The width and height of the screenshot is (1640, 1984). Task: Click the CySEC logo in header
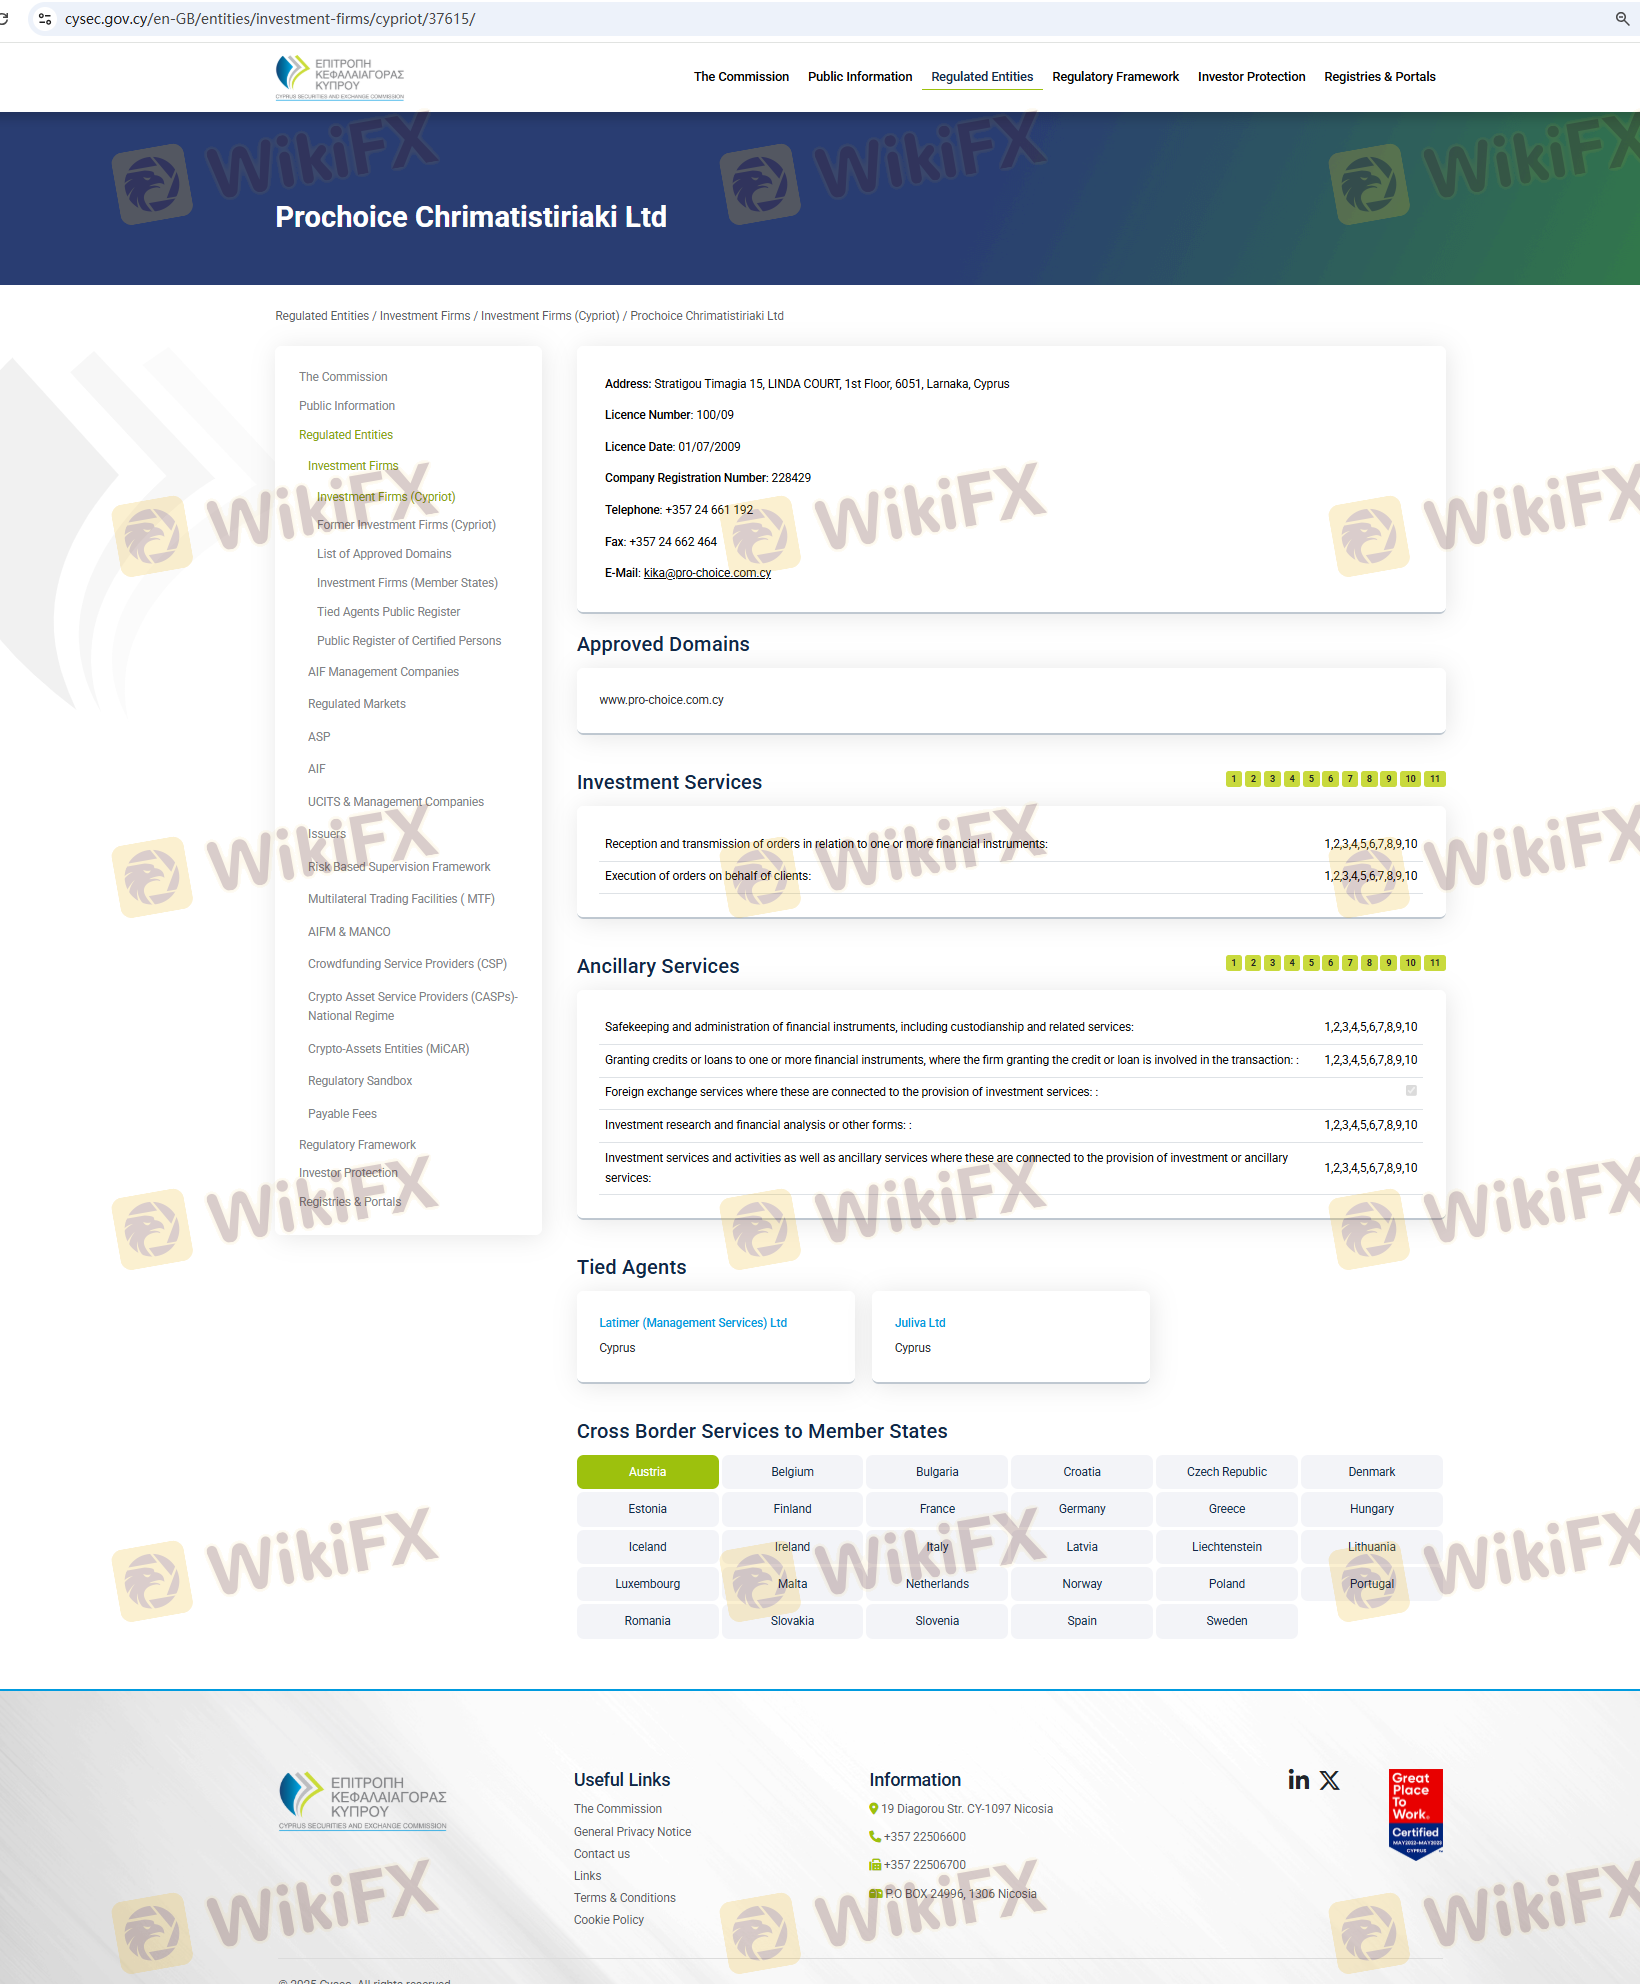340,77
